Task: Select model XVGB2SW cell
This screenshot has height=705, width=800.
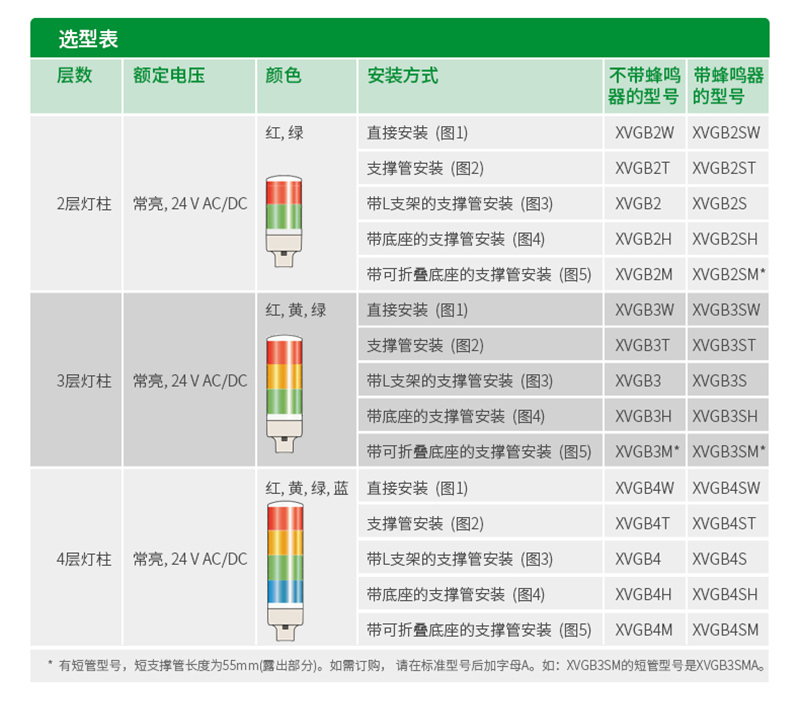Action: coord(726,133)
